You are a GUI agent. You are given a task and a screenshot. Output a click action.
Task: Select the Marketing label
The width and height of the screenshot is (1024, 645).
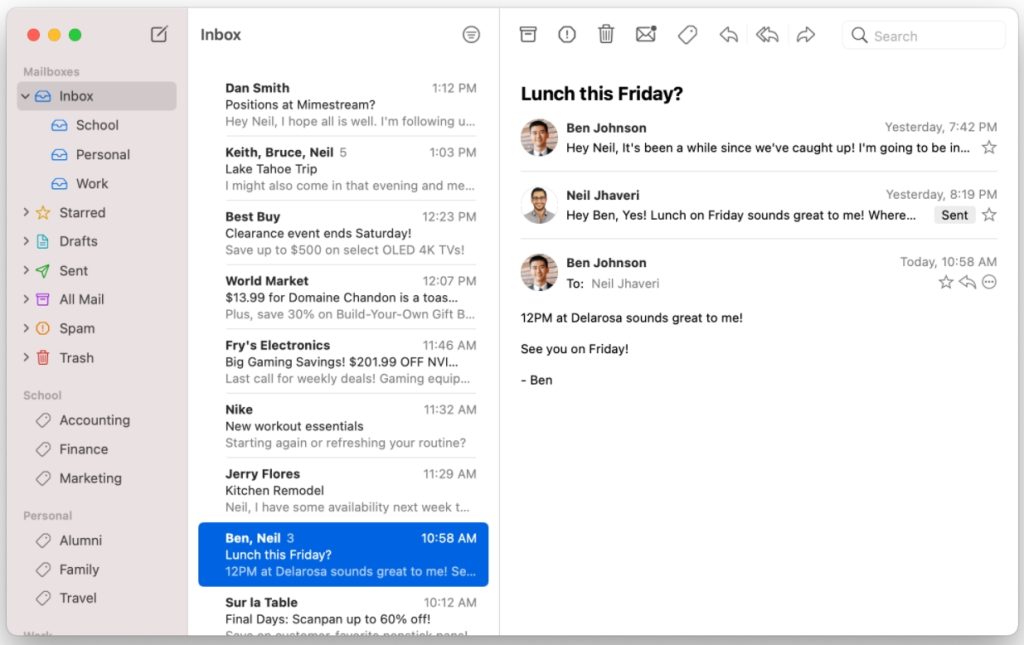(x=90, y=478)
